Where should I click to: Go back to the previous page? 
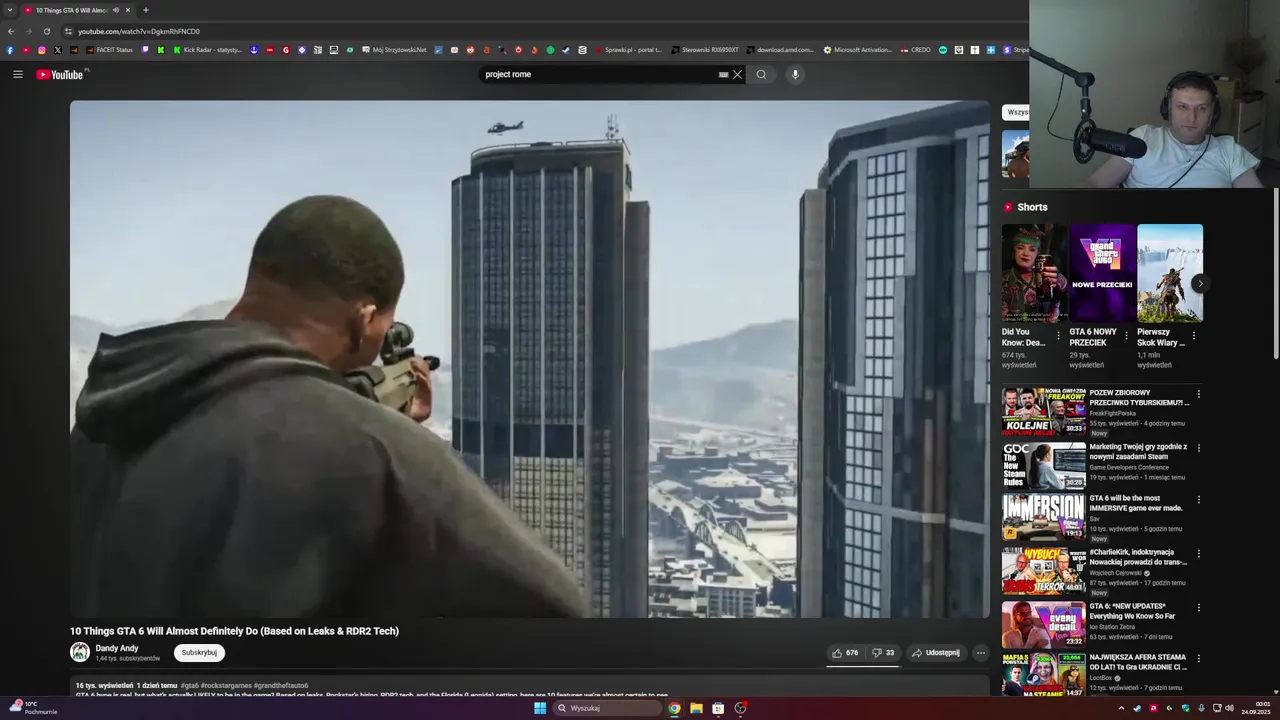click(11, 31)
